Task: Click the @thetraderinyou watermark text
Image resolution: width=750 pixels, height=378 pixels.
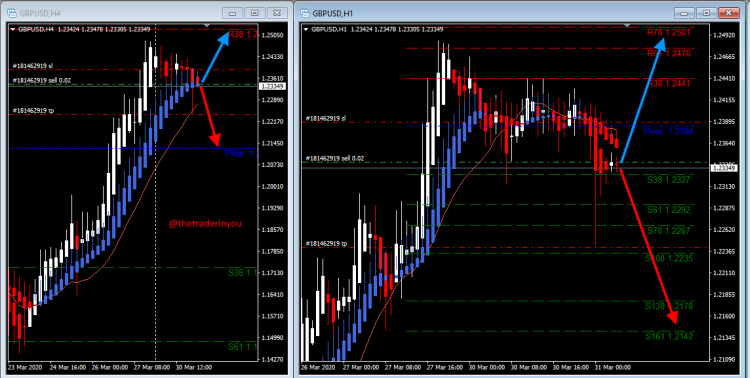Action: click(206, 223)
